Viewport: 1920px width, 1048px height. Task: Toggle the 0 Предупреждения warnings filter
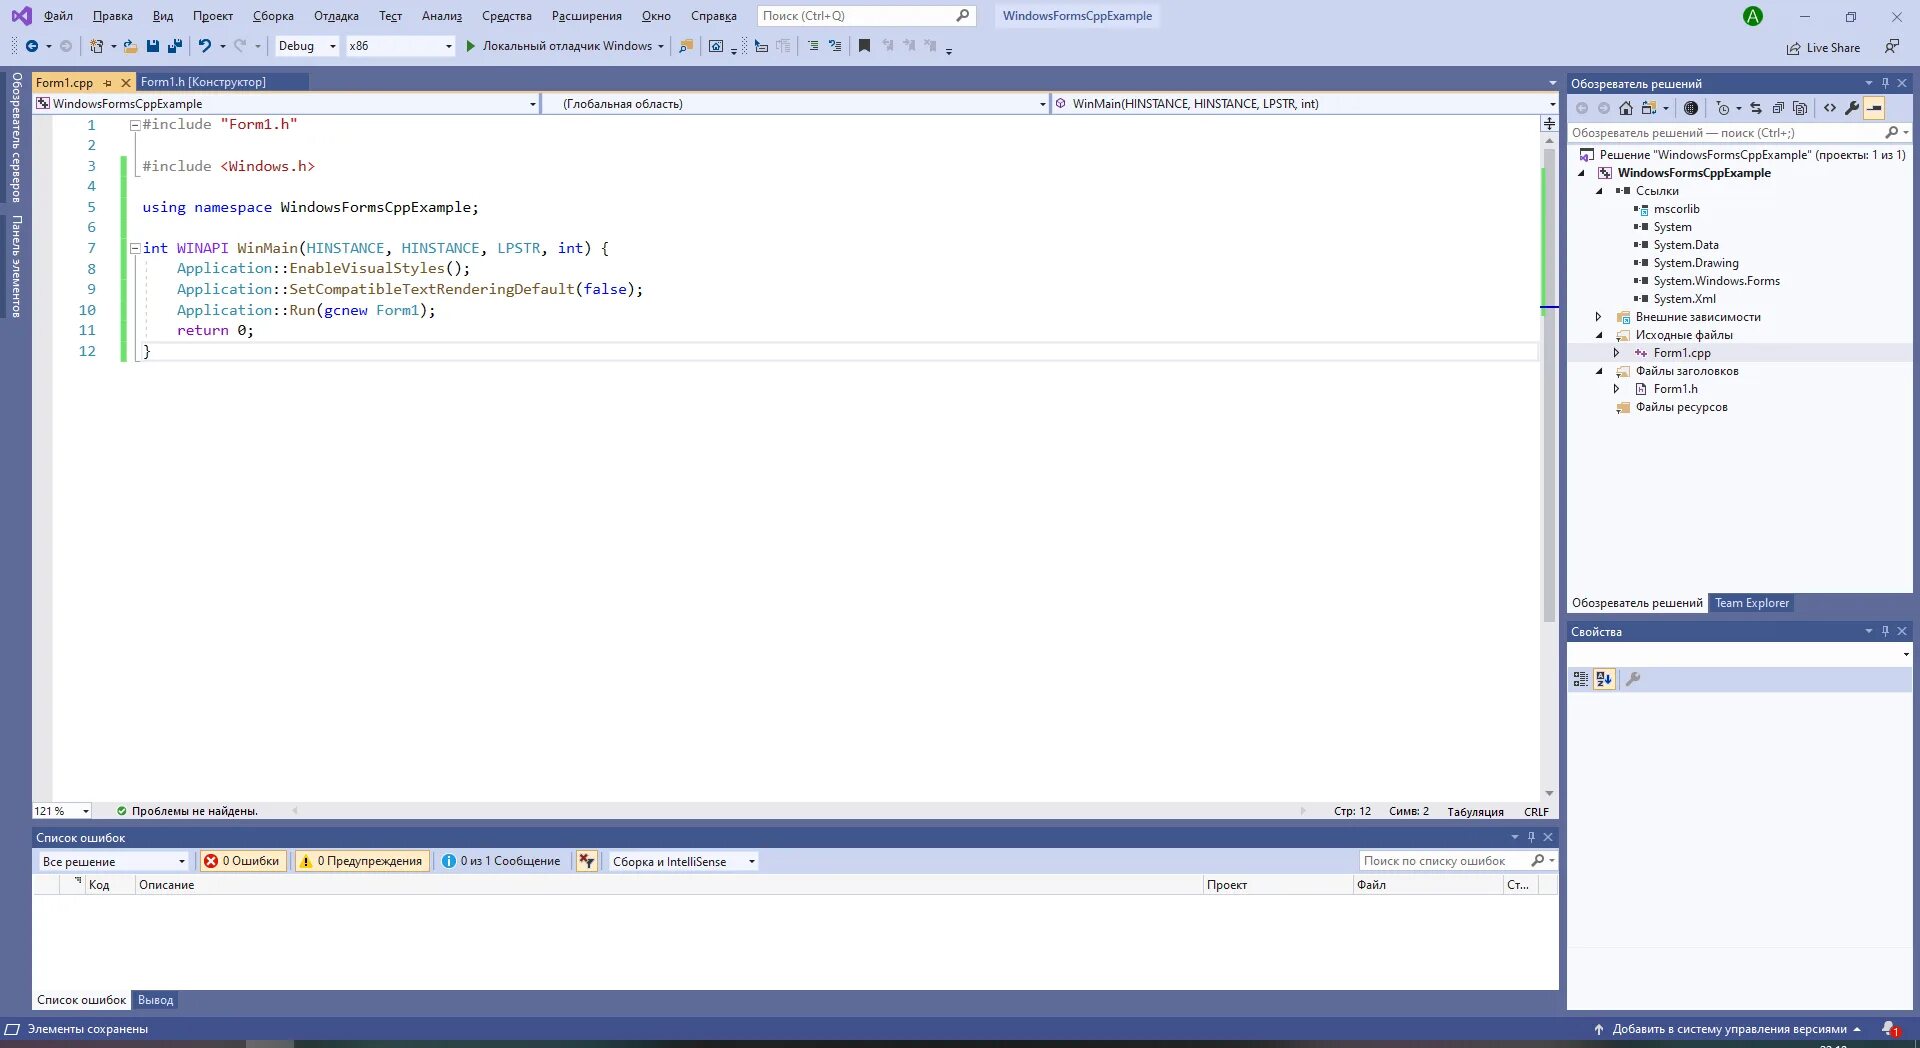pyautogui.click(x=362, y=861)
